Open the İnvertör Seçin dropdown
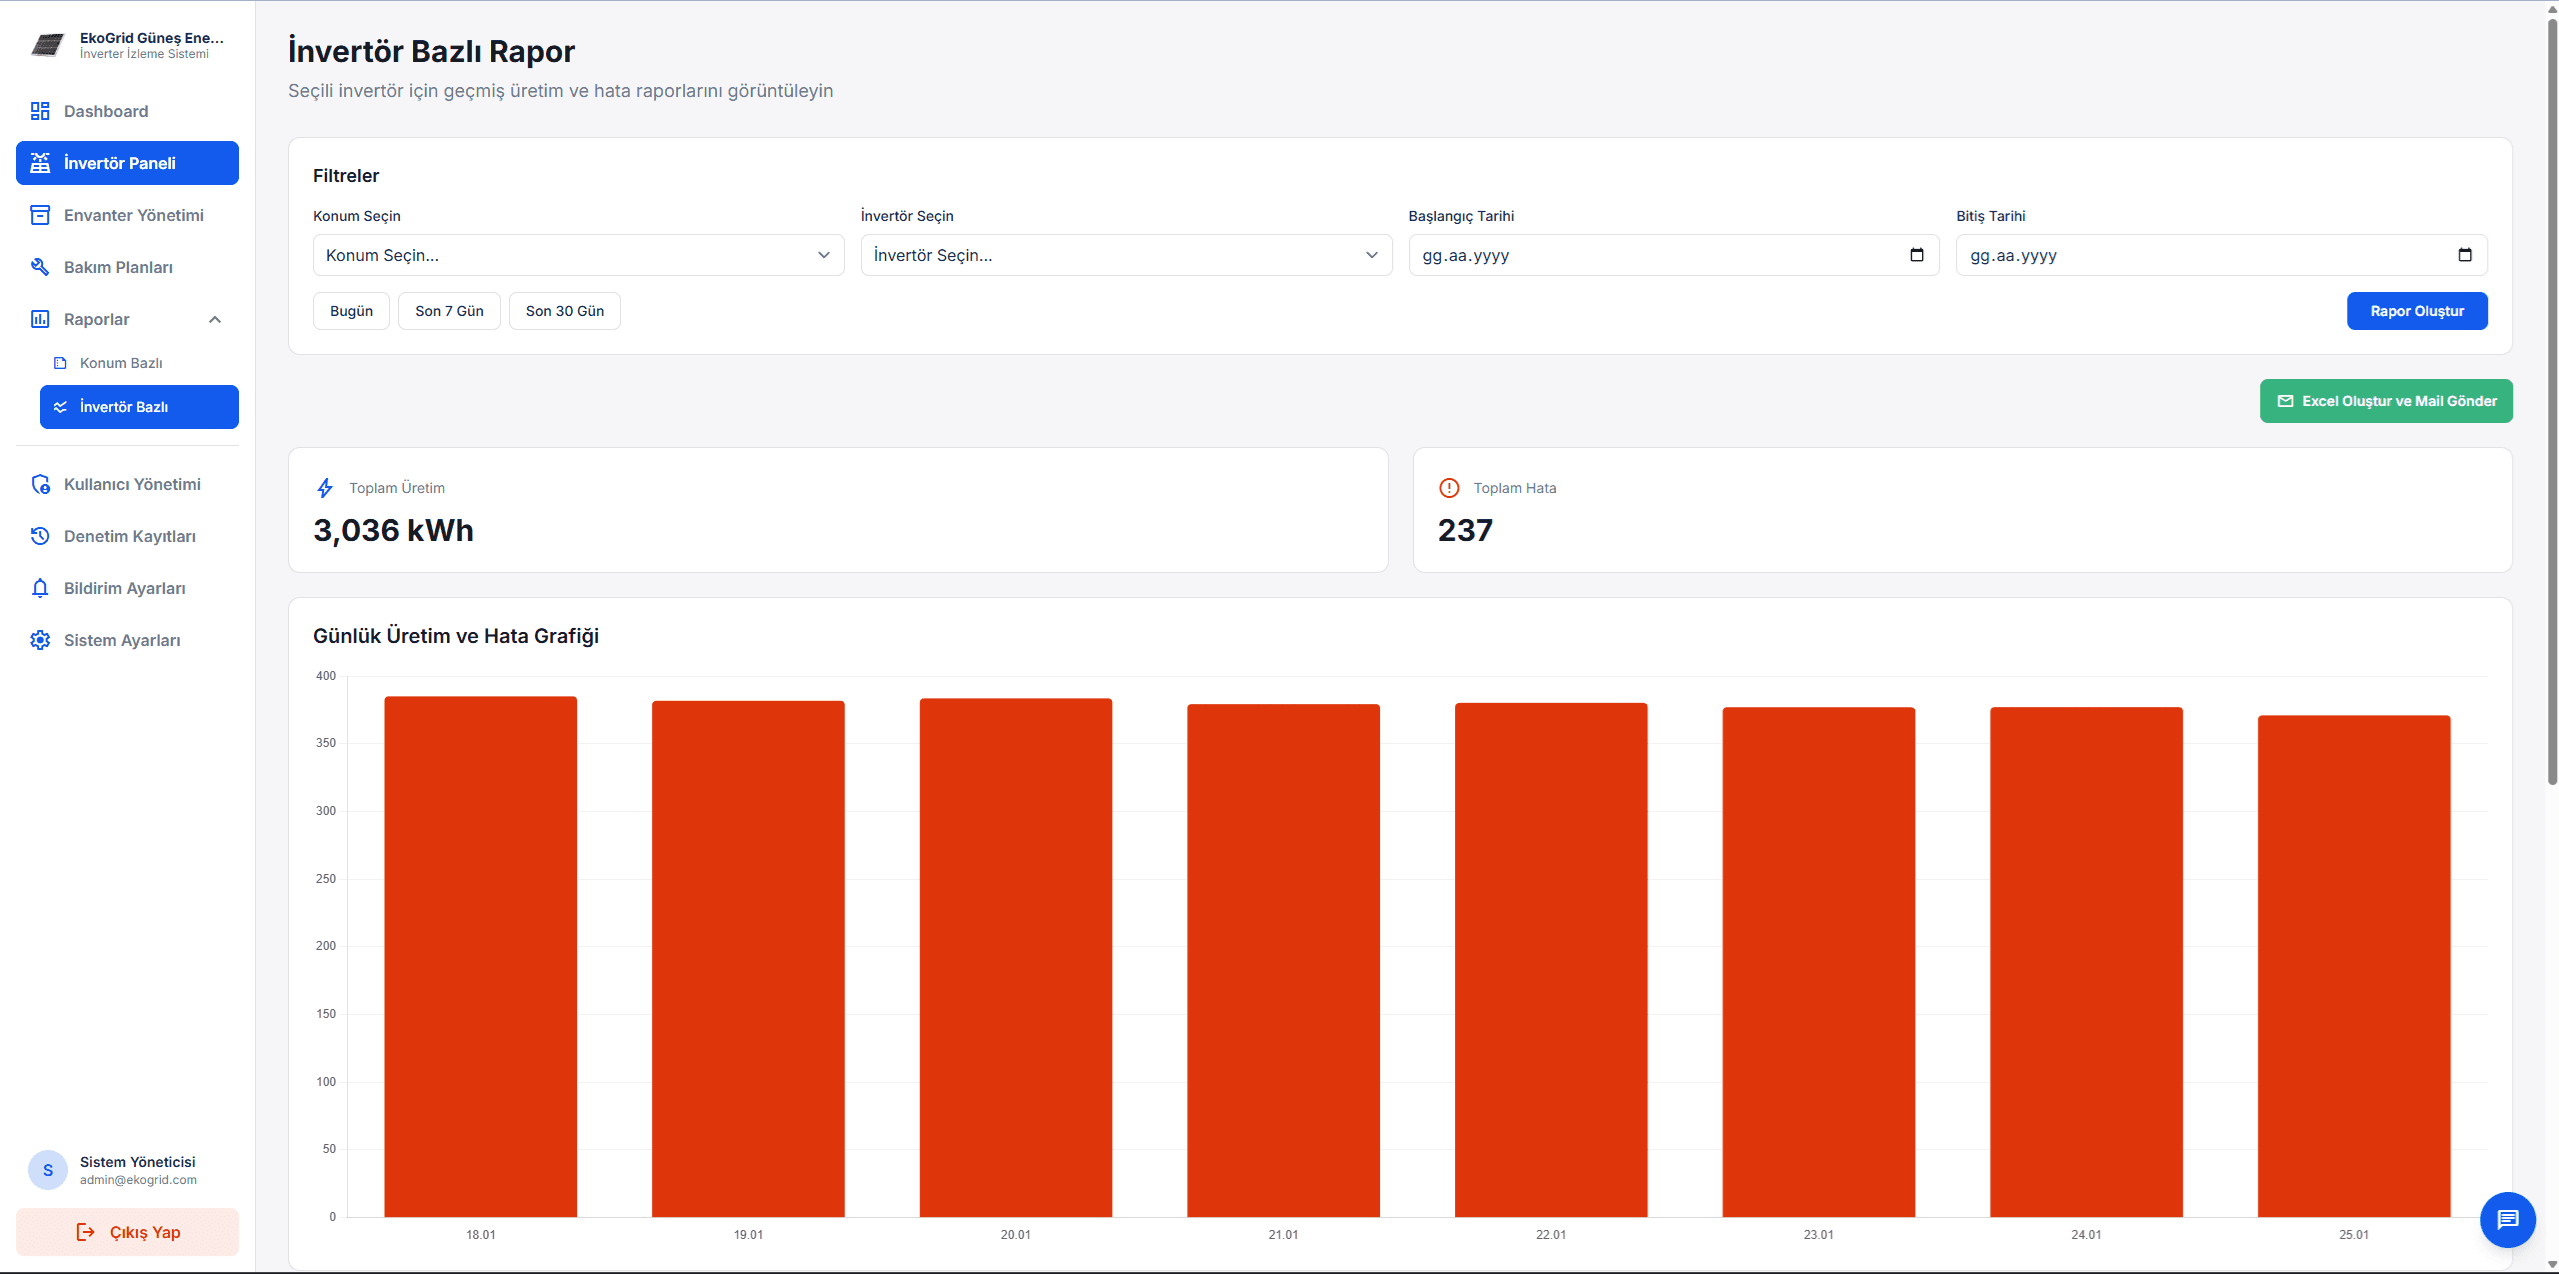This screenshot has width=2559, height=1274. pos(1125,255)
